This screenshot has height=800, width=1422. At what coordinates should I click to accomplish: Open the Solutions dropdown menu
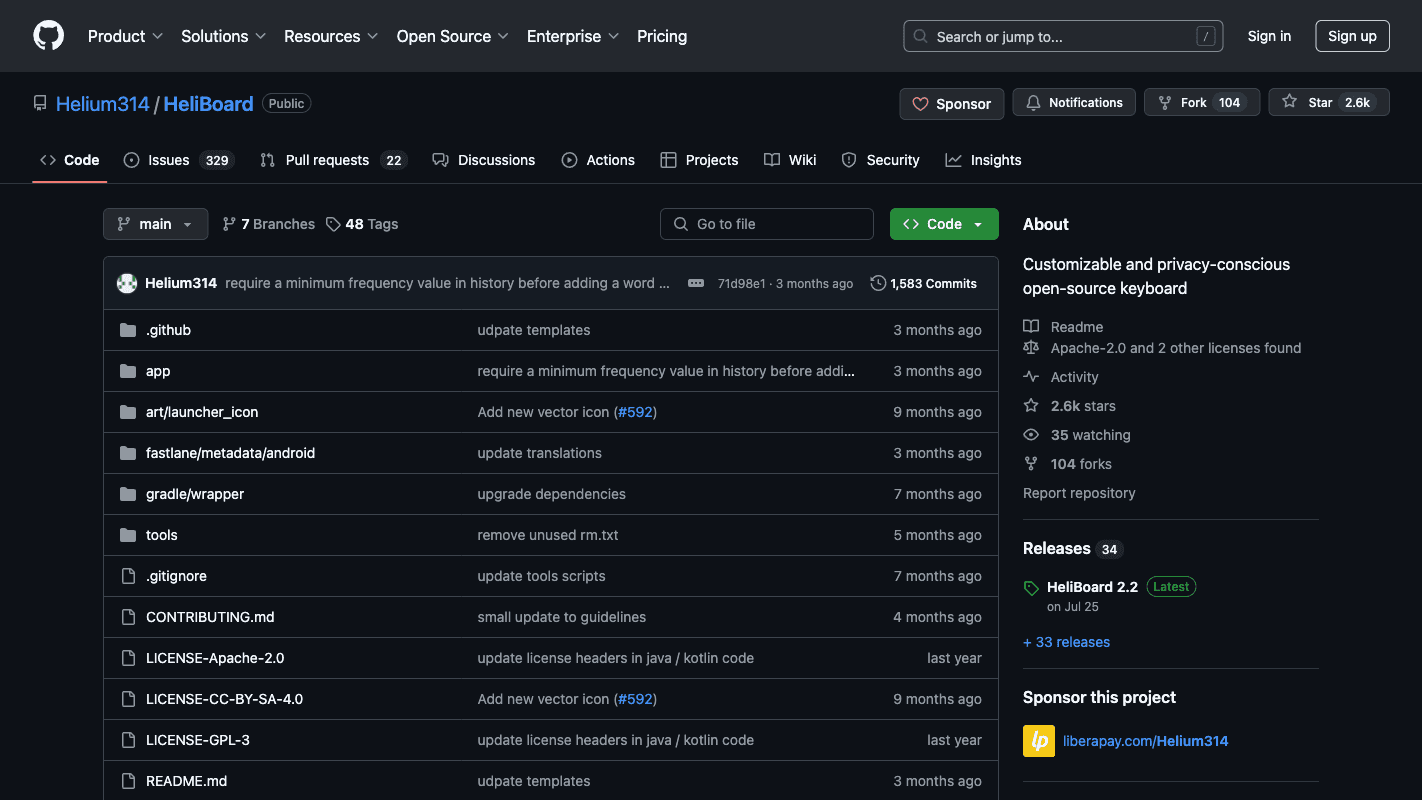pos(223,36)
